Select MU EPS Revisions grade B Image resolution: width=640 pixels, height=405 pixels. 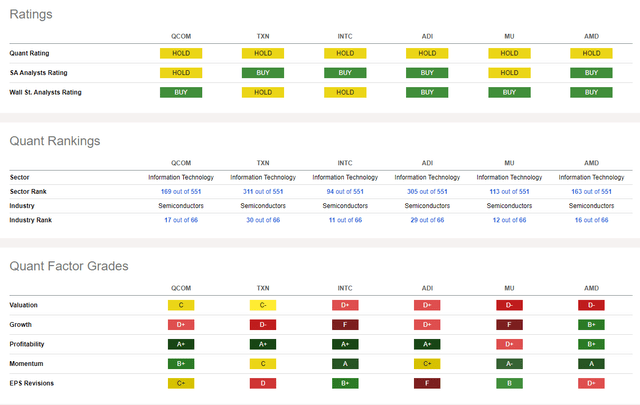point(509,383)
